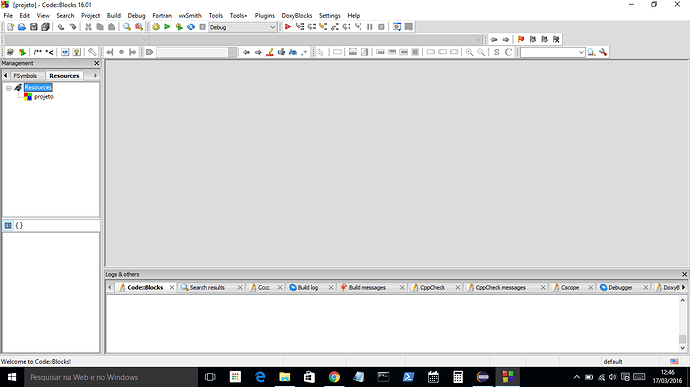Open the search combo box dropdown arrow
Screen dimensions: 690x387
(581, 52)
